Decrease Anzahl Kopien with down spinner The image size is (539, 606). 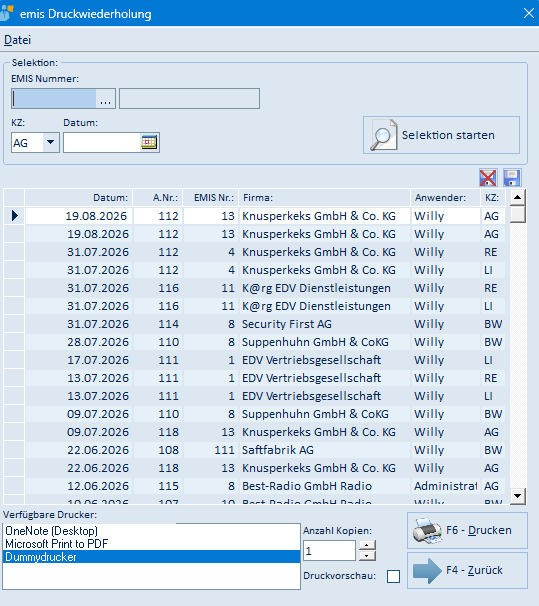[x=367, y=556]
